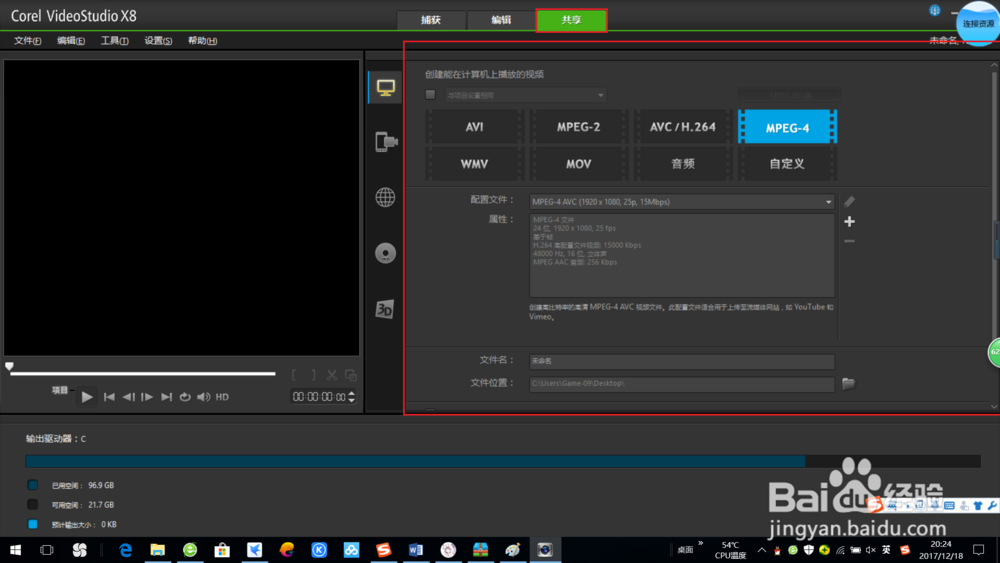Switch to the 共享 tab
Viewport: 1000px width, 563px height.
point(571,20)
